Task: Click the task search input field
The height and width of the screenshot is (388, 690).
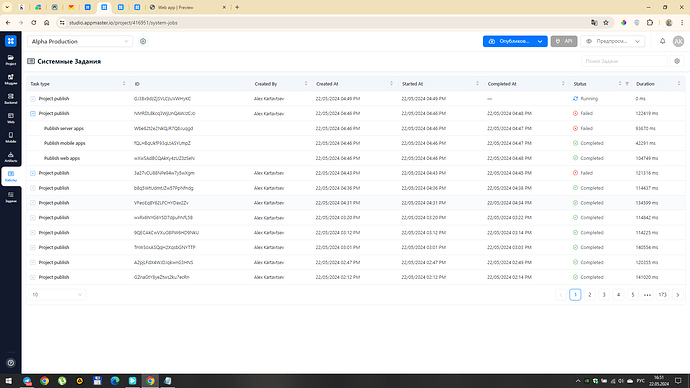Action: tap(624, 61)
